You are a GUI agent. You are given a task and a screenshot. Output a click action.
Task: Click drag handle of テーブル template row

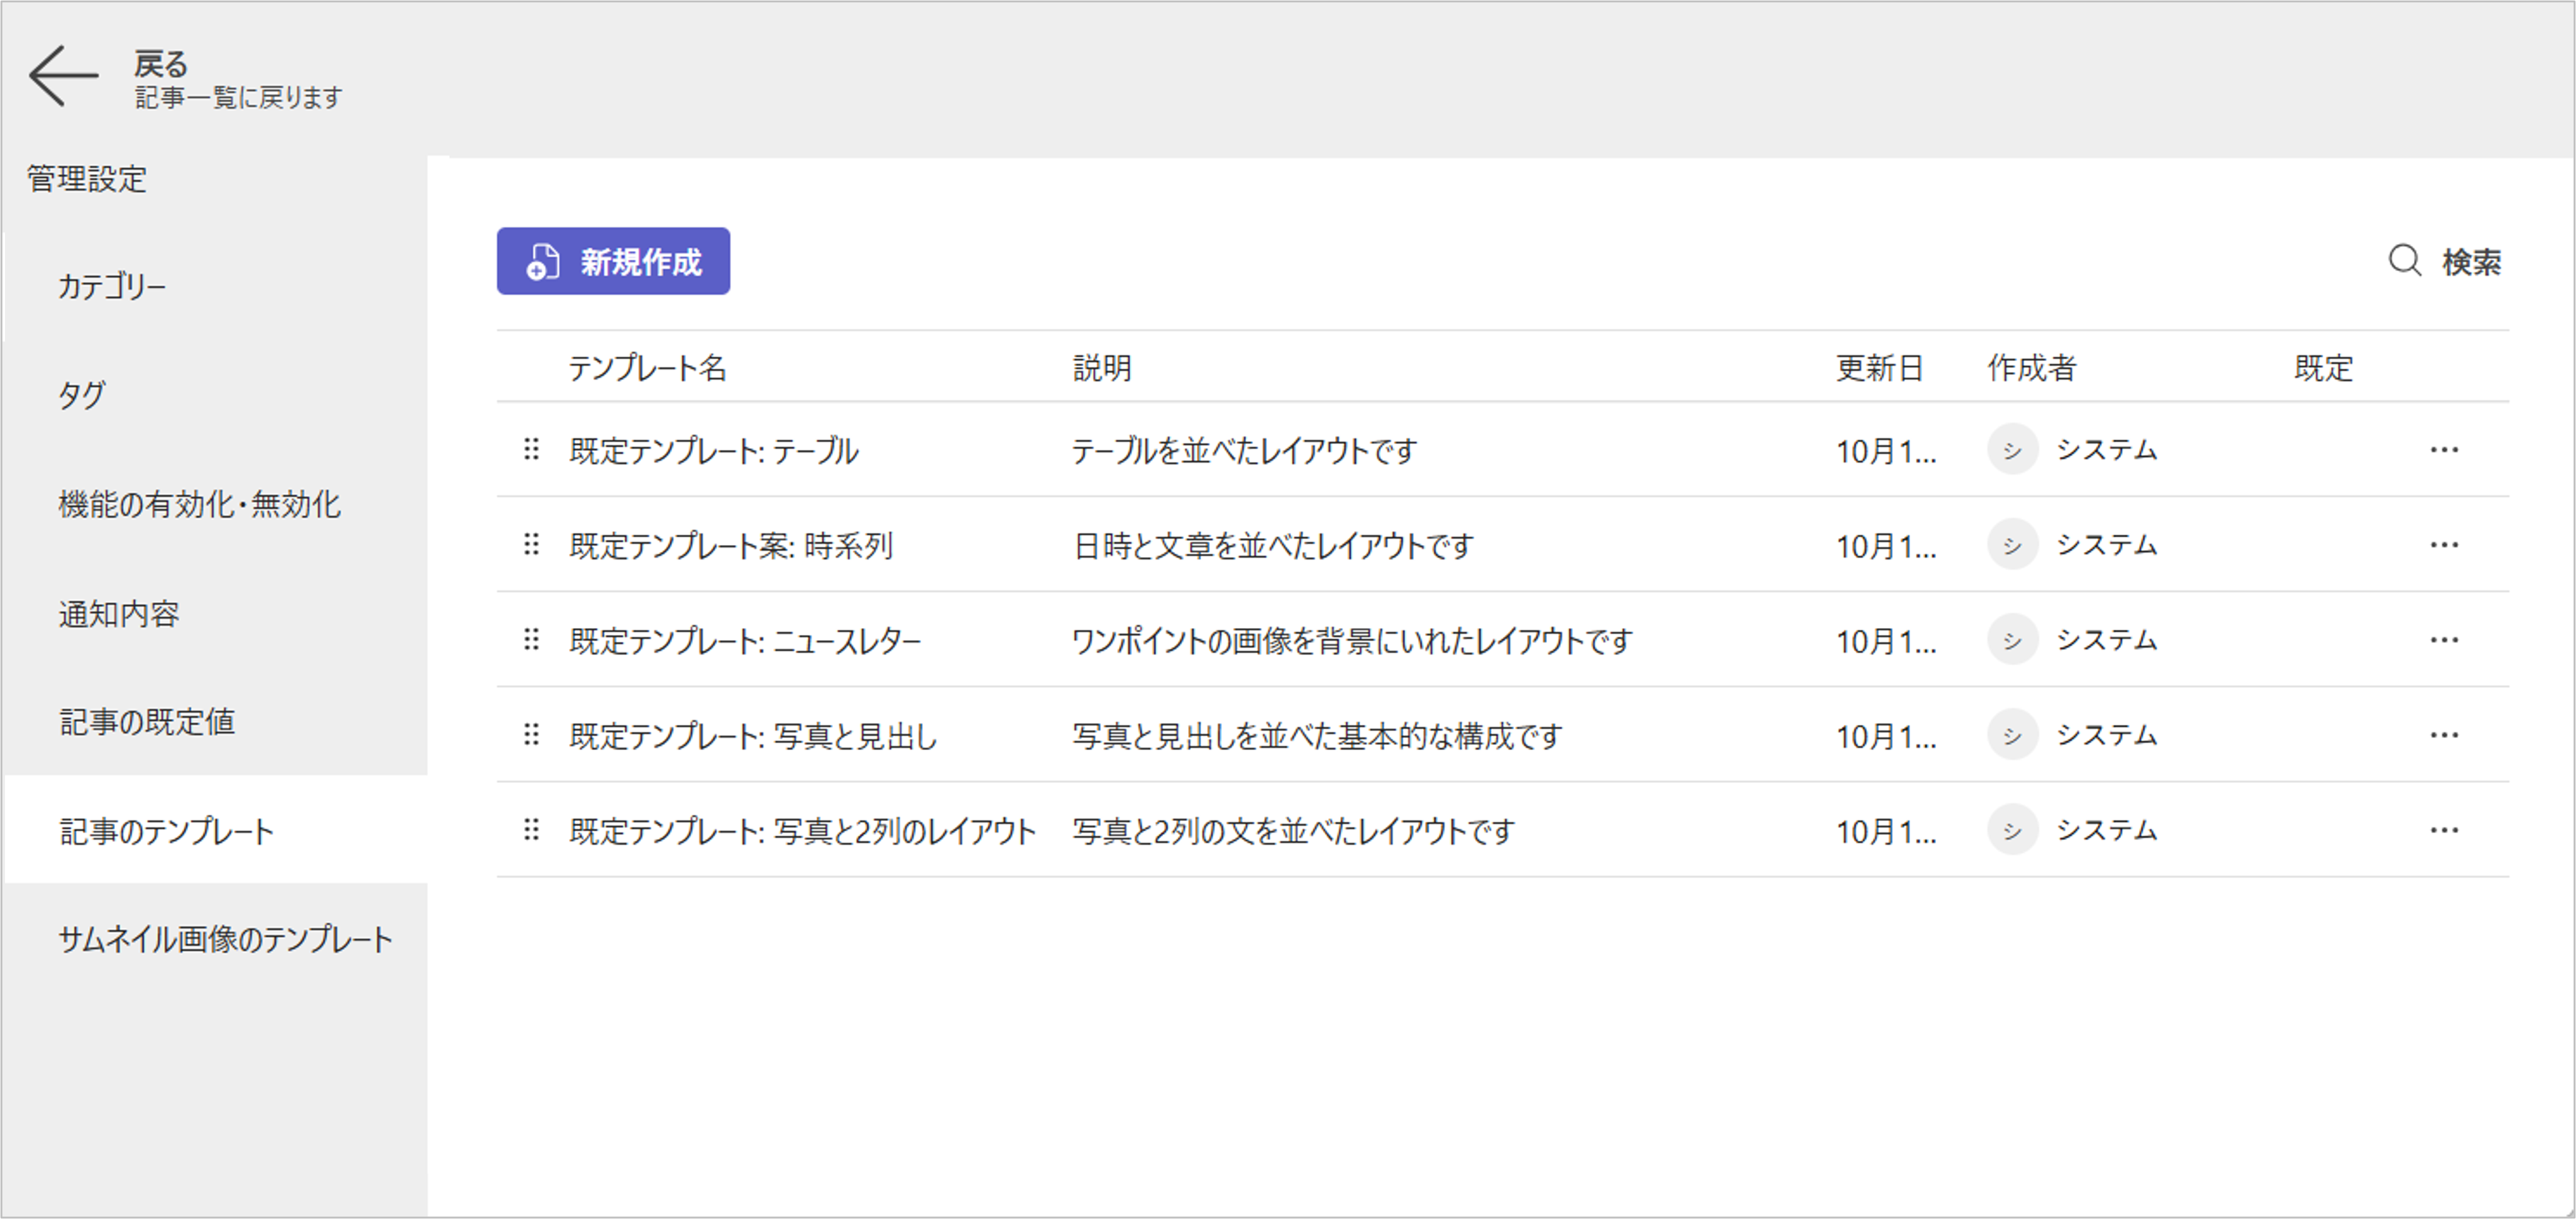(531, 450)
